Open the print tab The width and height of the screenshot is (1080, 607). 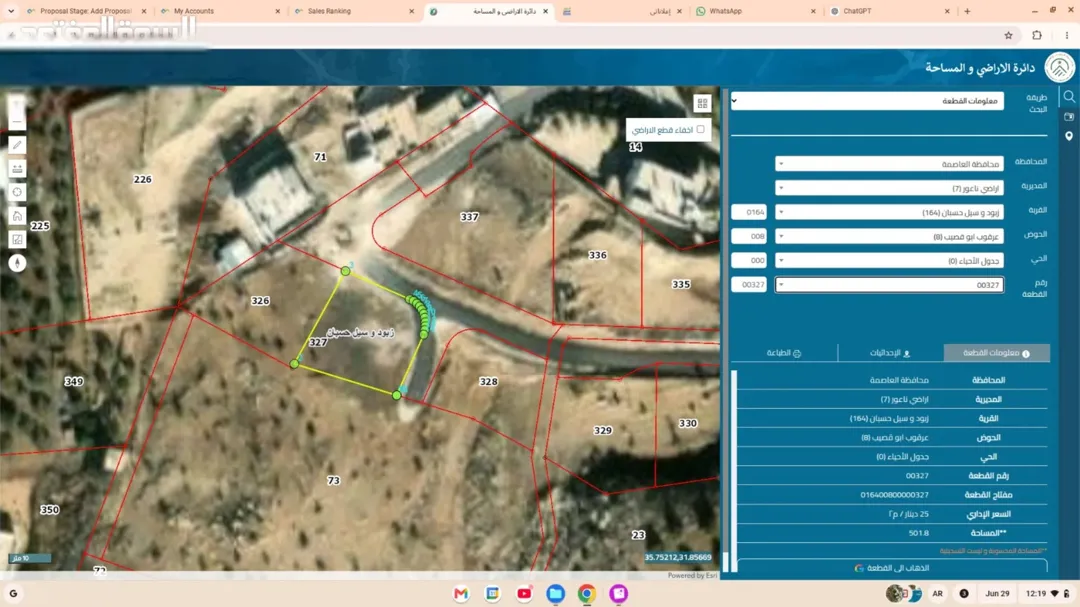[784, 353]
